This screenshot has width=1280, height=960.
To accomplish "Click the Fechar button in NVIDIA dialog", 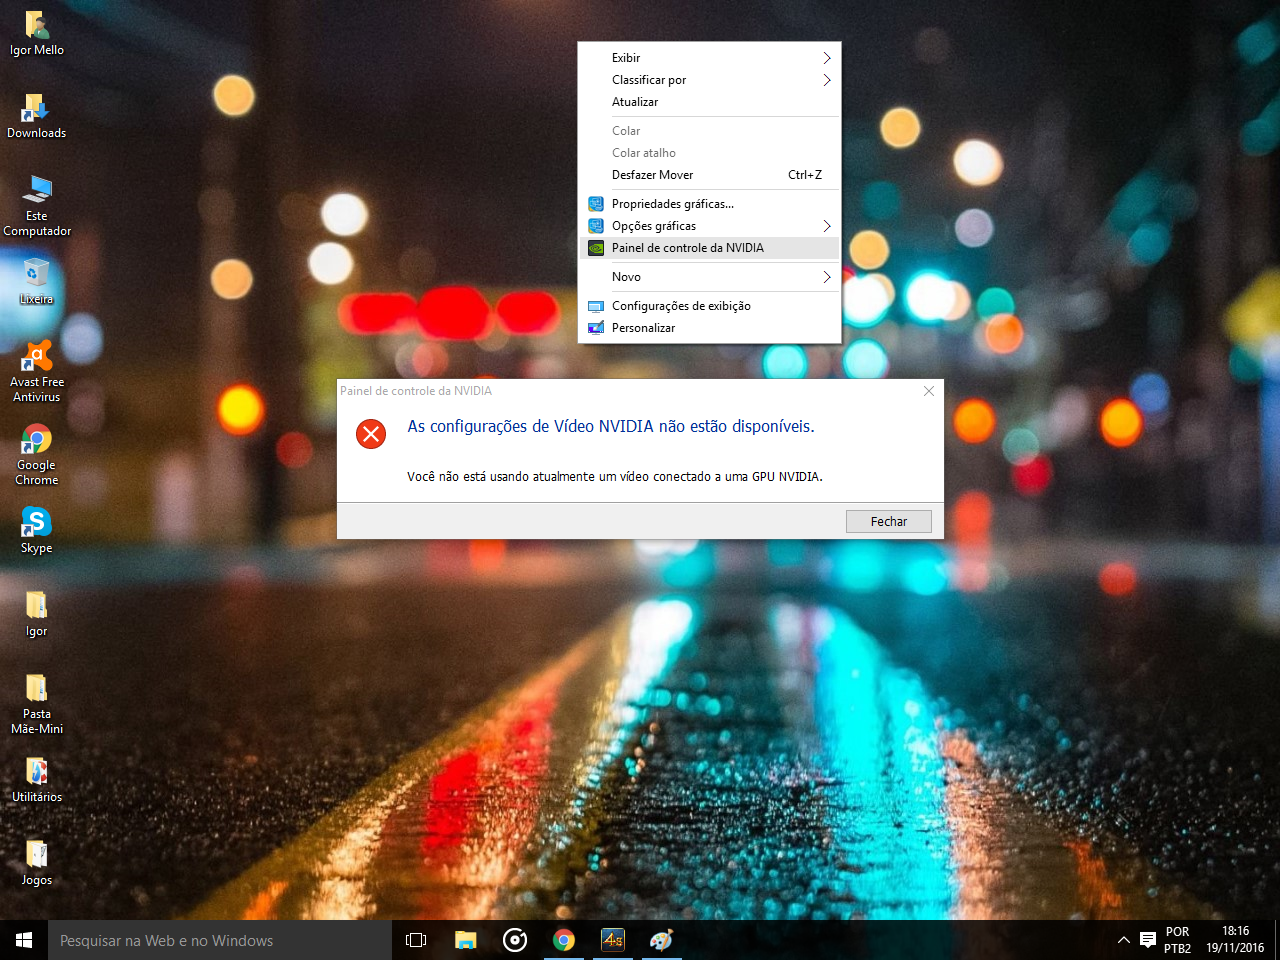I will (x=888, y=521).
